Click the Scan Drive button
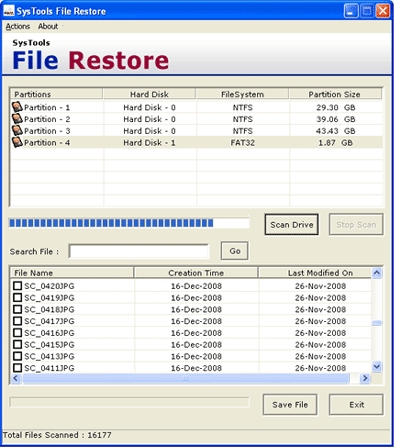The height and width of the screenshot is (448, 394). pyautogui.click(x=292, y=225)
